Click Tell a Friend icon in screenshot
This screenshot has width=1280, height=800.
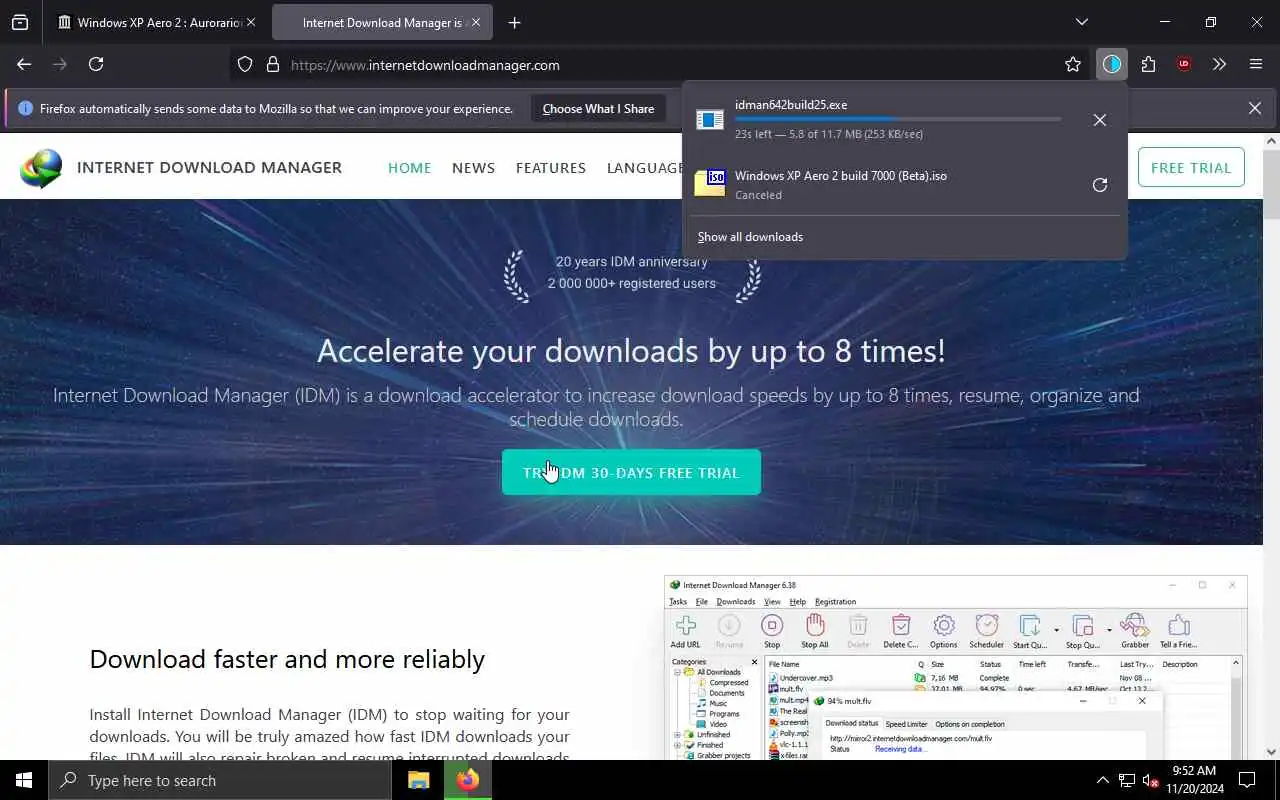1179,631
